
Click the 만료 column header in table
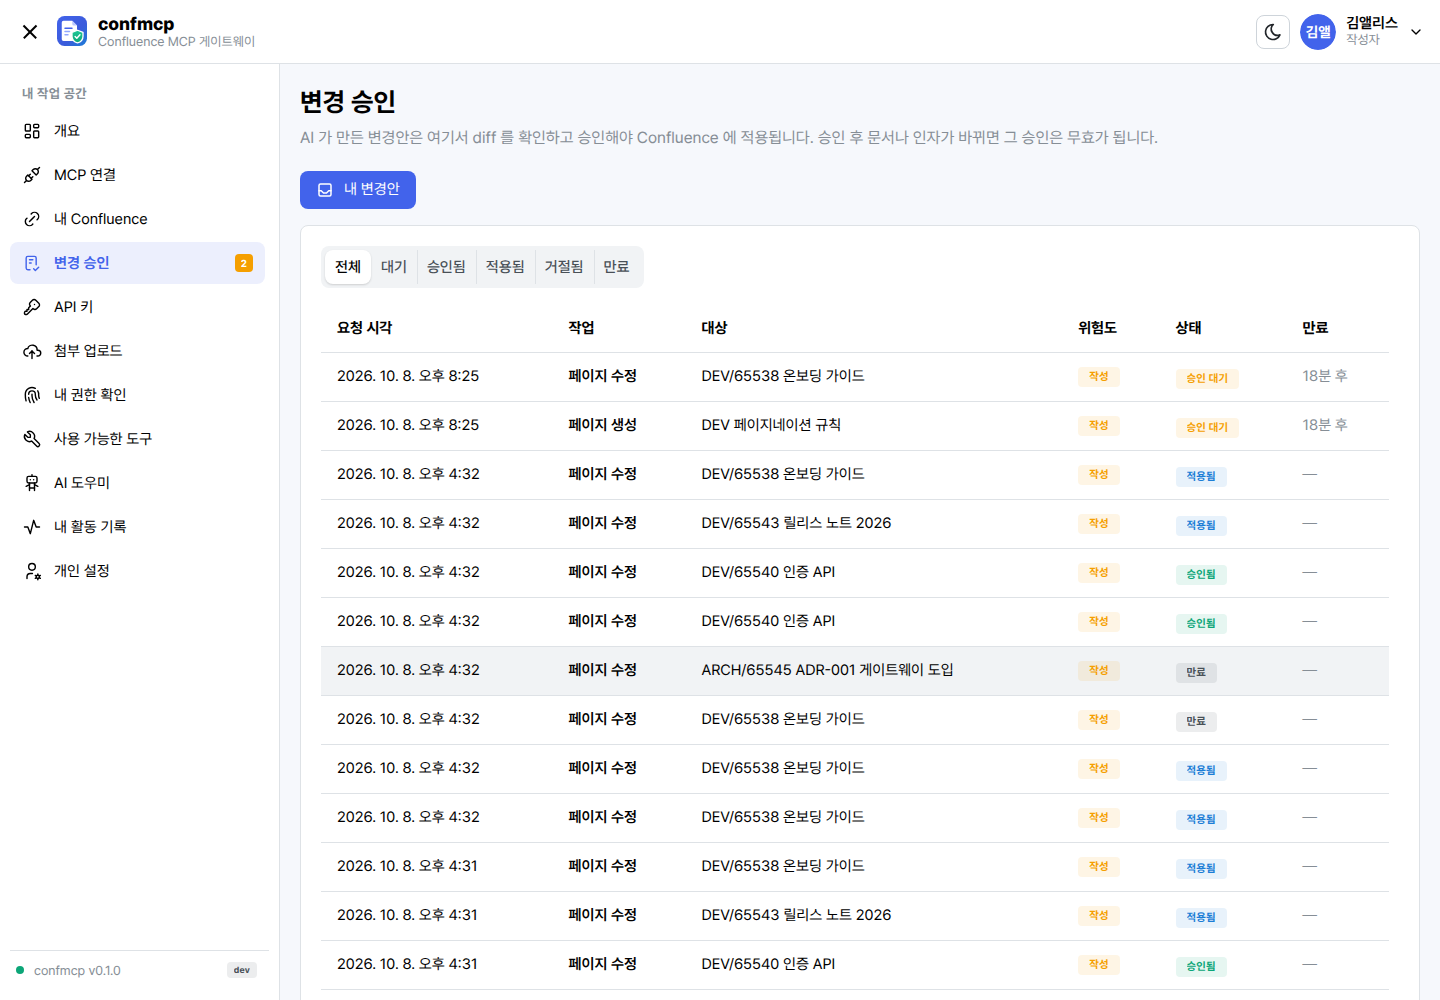coord(1315,328)
